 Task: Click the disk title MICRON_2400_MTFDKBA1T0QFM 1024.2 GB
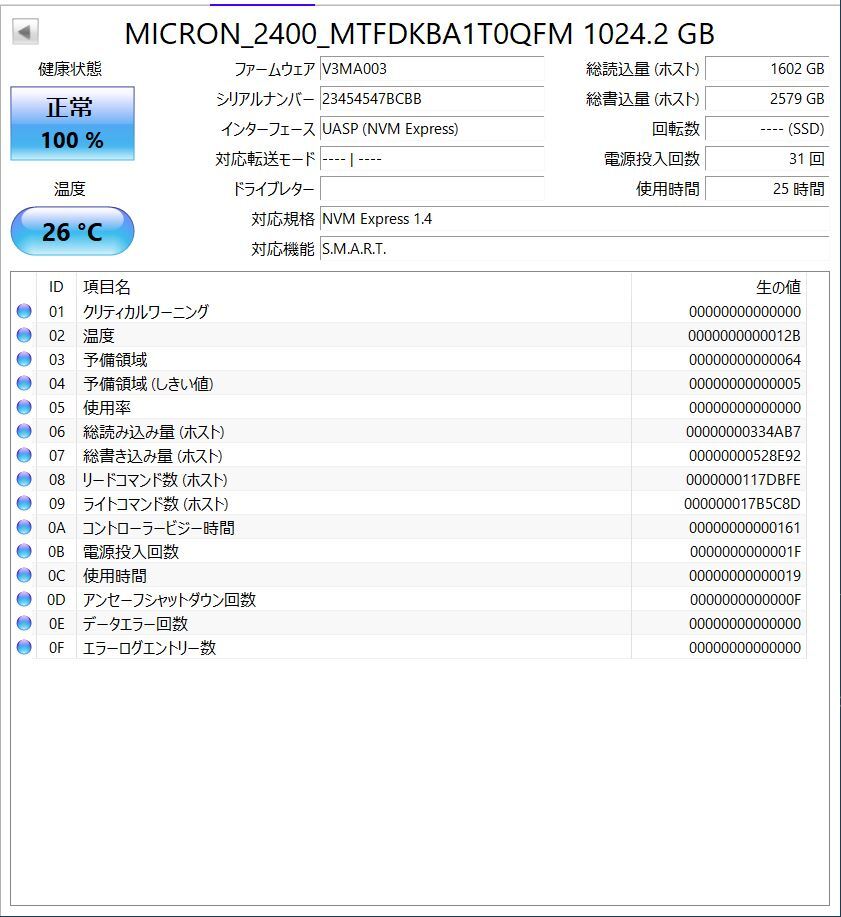click(419, 33)
